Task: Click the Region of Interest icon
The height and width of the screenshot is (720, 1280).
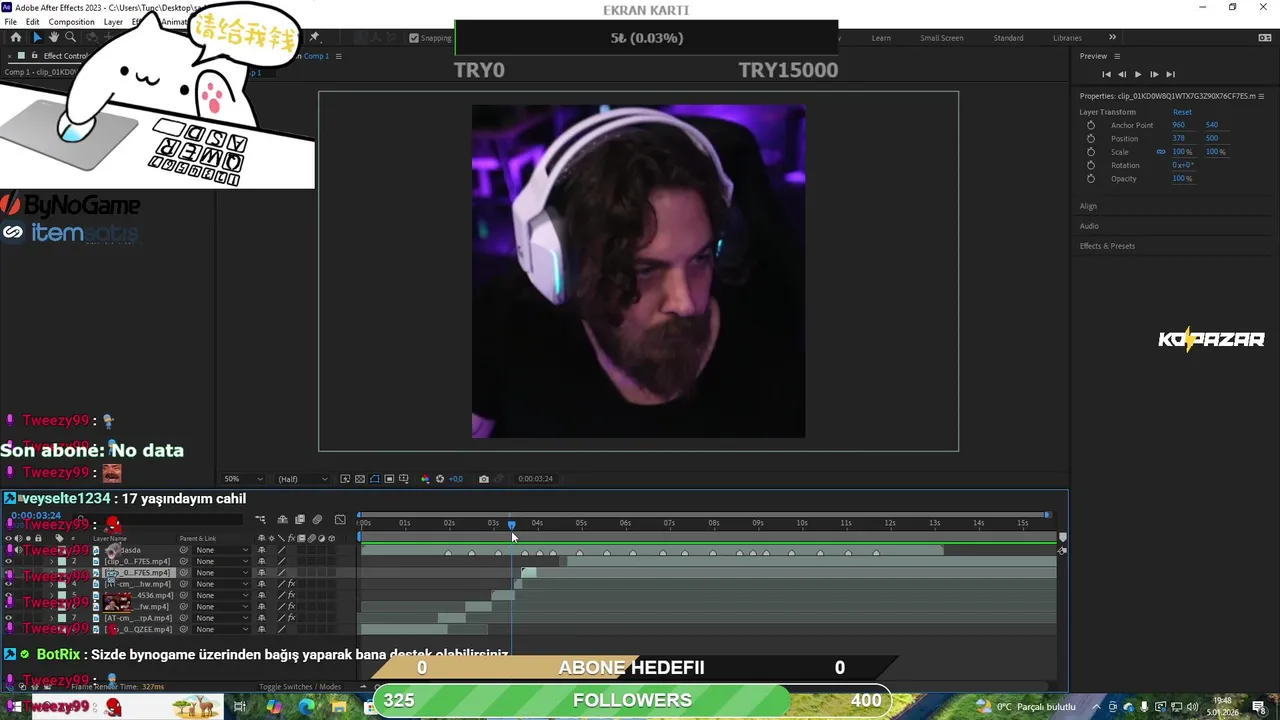Action: pyautogui.click(x=389, y=479)
